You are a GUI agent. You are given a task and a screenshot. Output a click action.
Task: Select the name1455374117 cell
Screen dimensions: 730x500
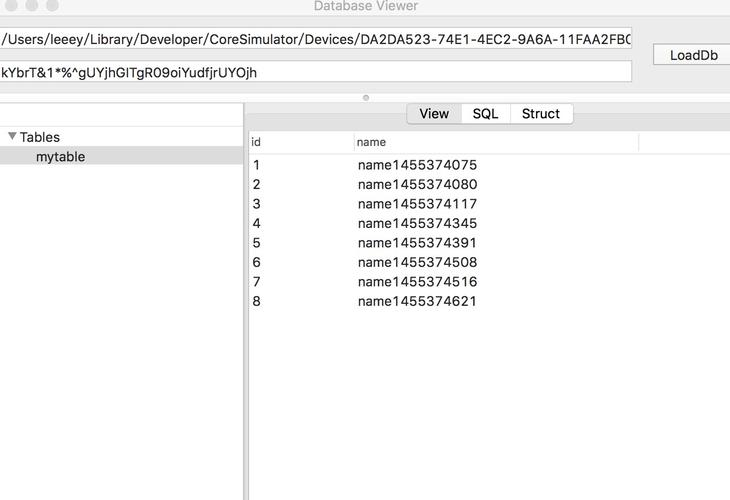coord(417,204)
